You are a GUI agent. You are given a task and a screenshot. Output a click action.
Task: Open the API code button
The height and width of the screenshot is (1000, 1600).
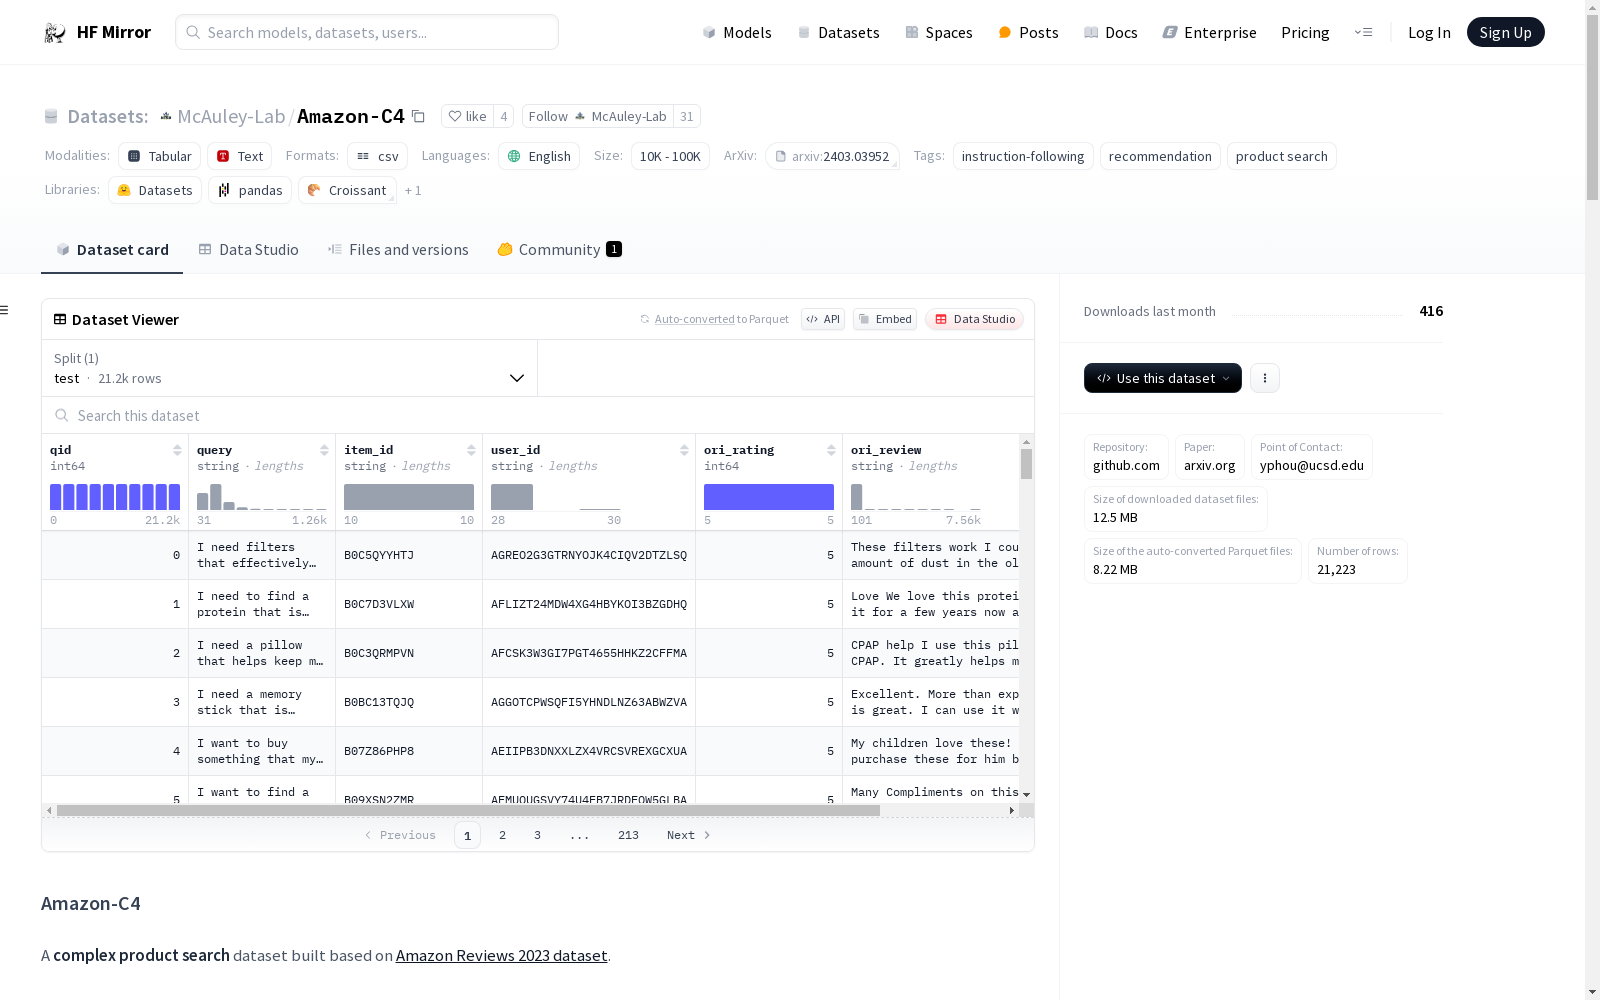pyautogui.click(x=823, y=319)
